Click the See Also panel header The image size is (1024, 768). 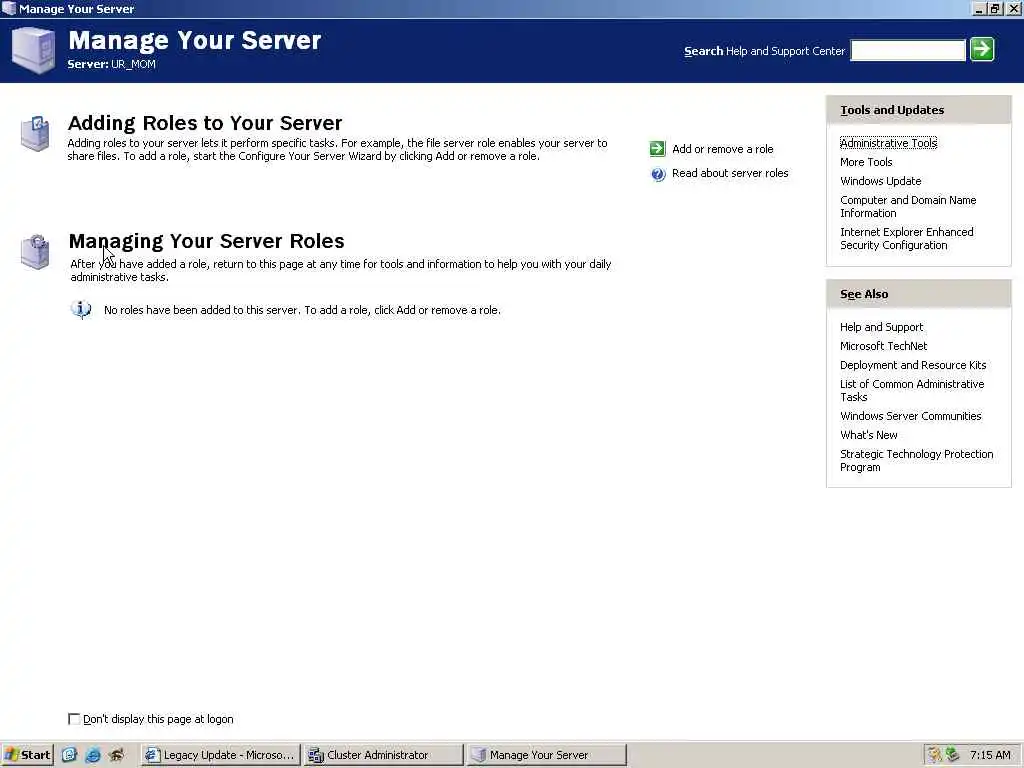(x=918, y=294)
